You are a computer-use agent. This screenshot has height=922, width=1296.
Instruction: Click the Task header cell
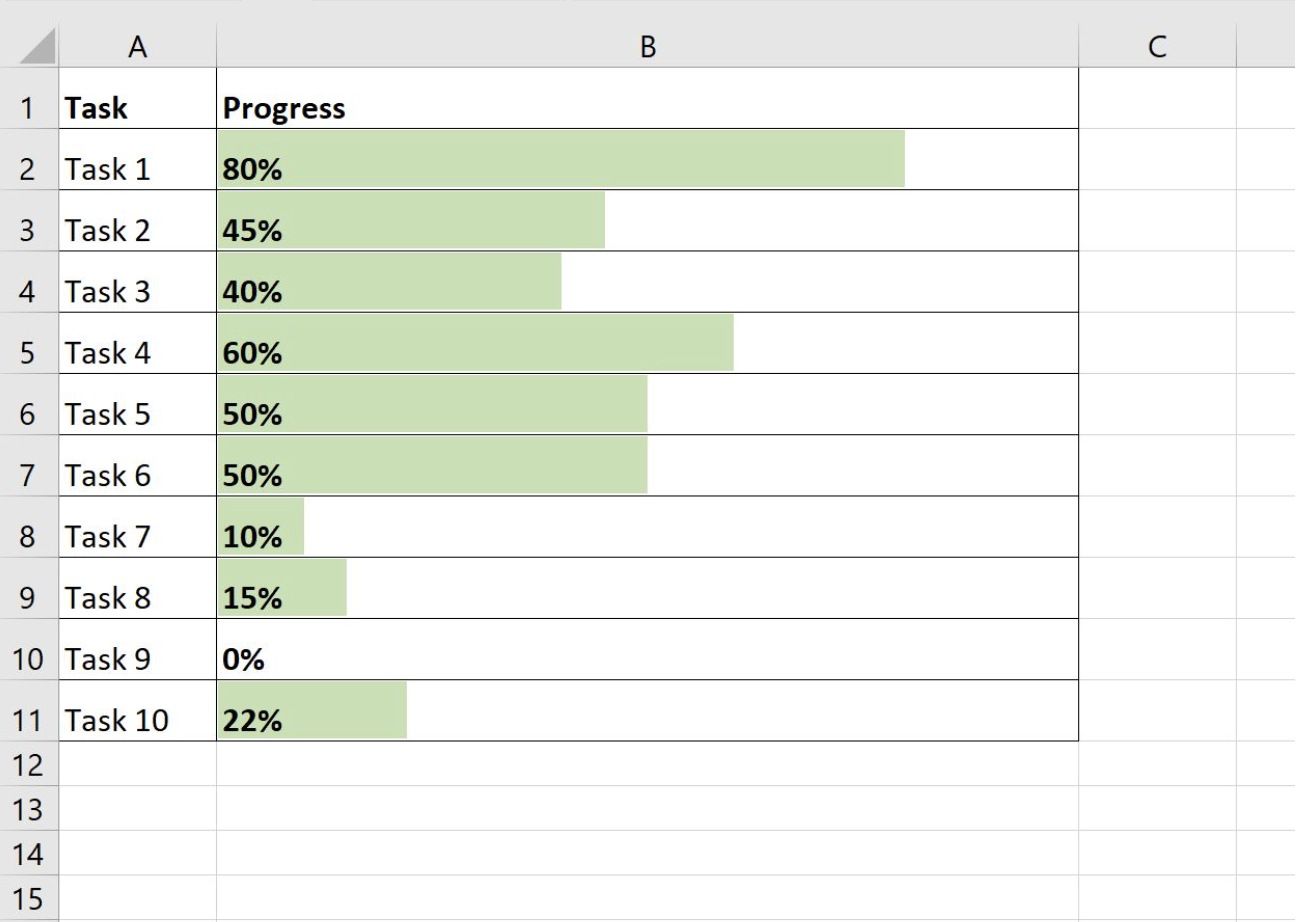tap(138, 108)
